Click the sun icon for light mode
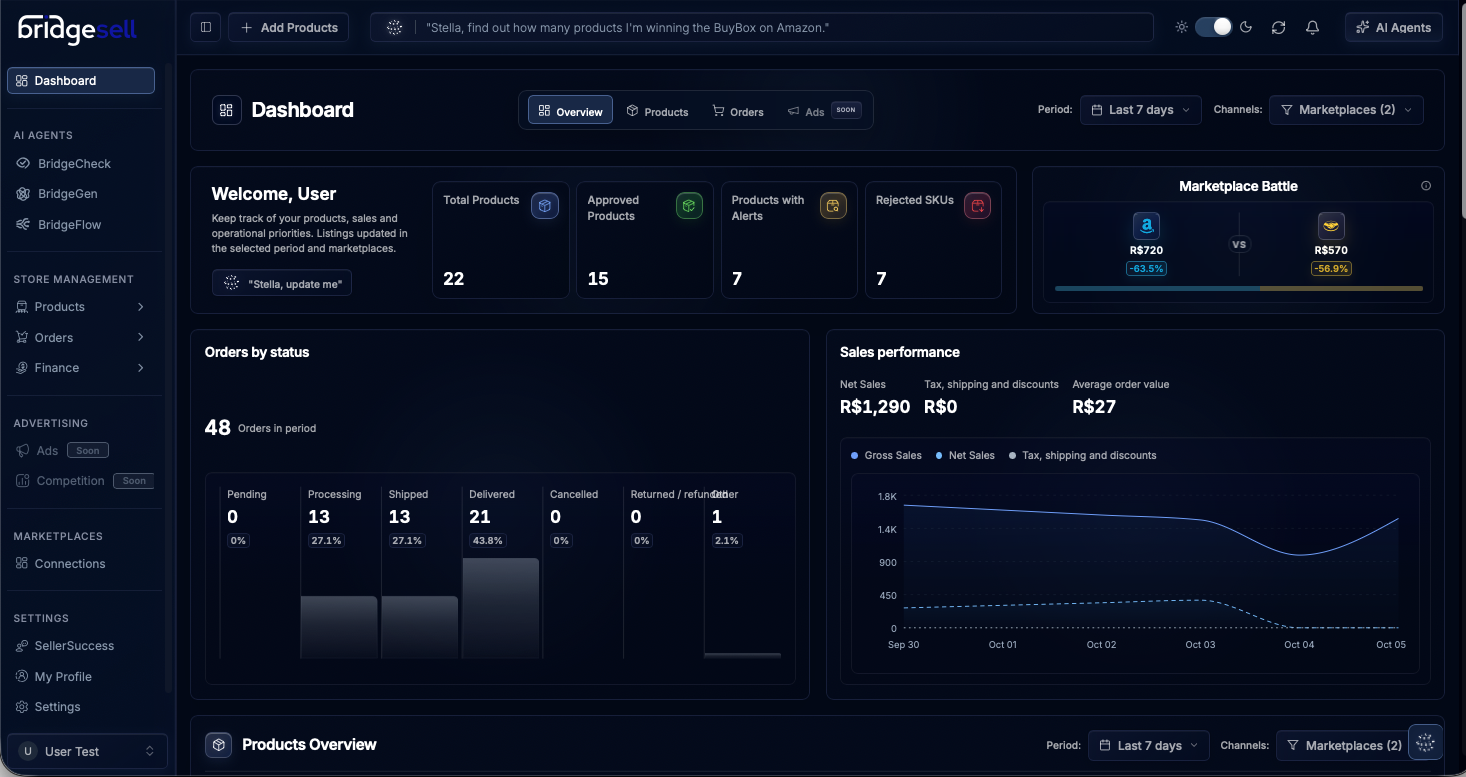 1182,27
